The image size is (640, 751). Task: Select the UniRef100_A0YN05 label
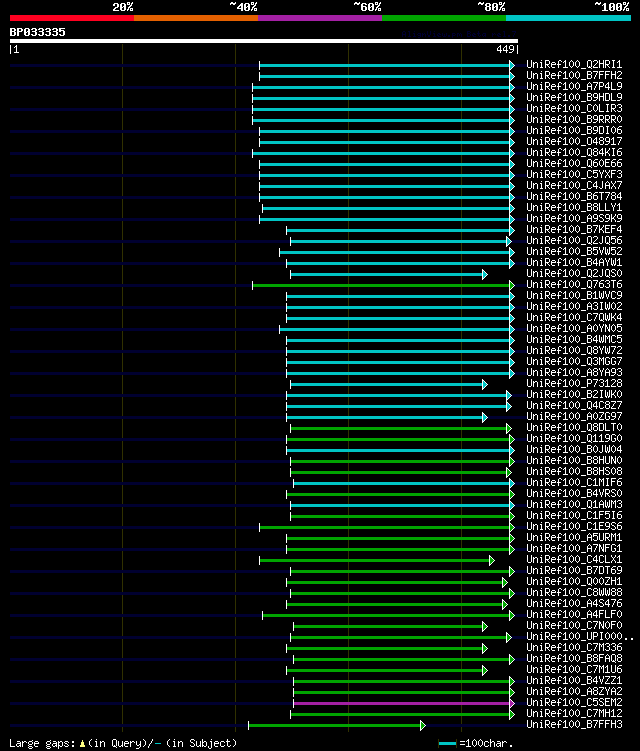[574, 329]
